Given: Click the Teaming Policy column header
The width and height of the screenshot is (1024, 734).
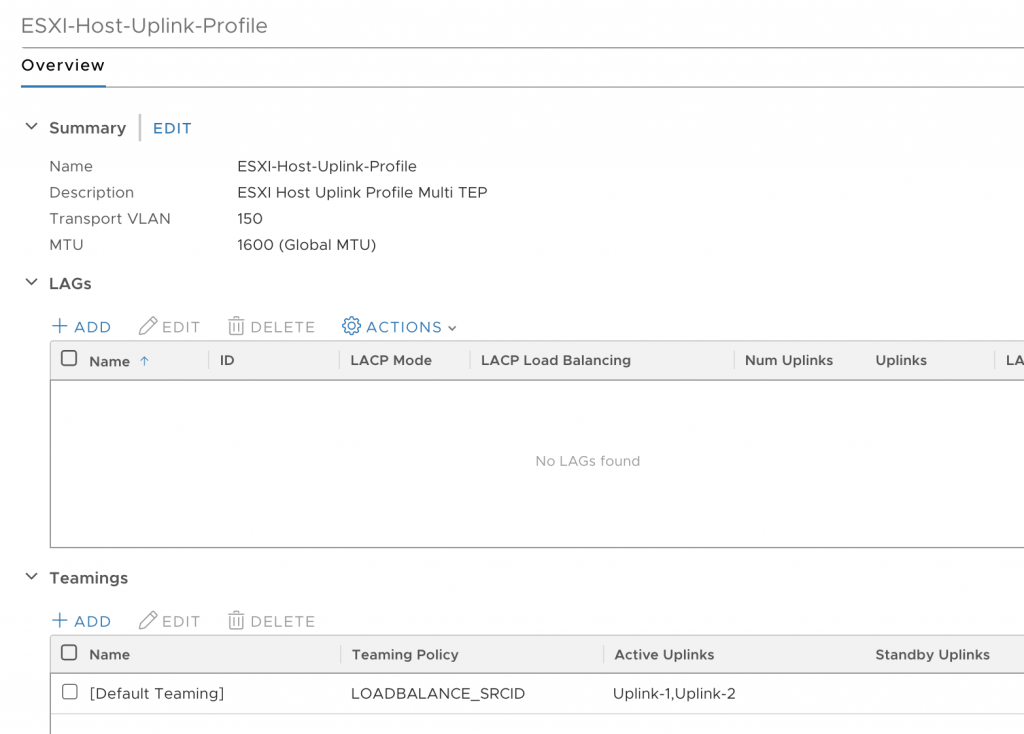Looking at the screenshot, I should point(405,655).
